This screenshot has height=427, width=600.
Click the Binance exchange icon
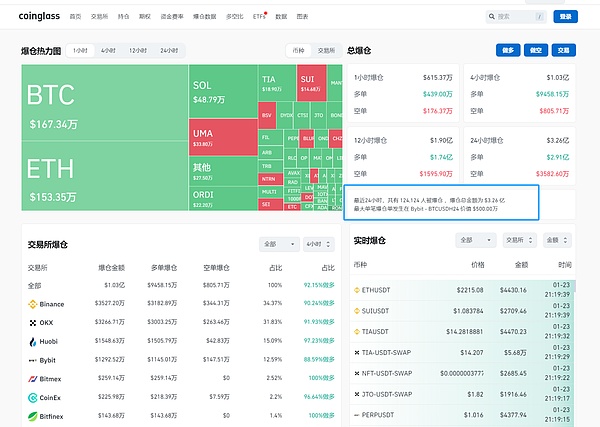click(x=32, y=303)
